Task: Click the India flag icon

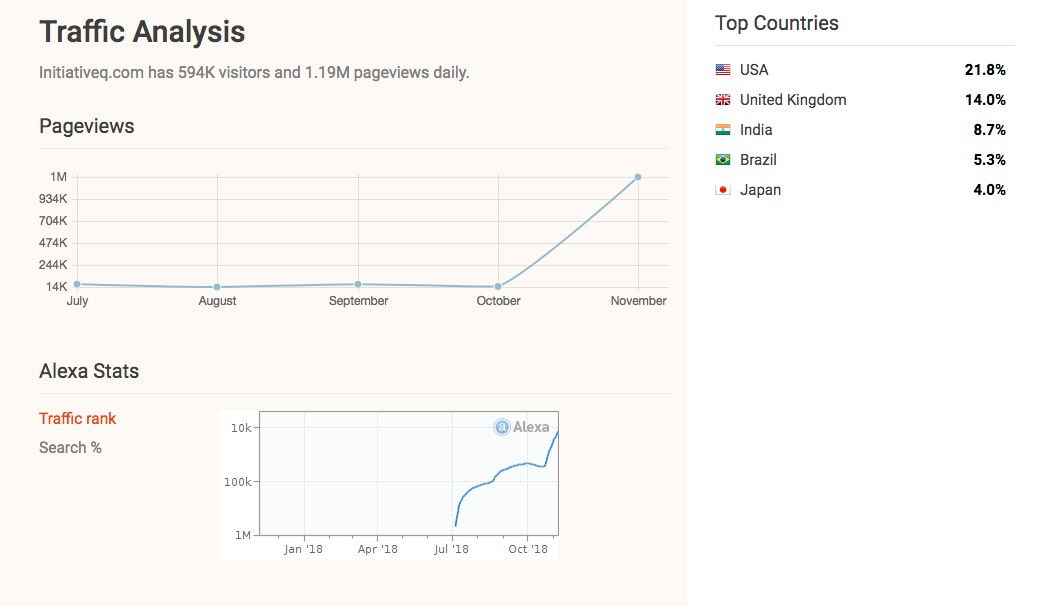Action: click(723, 130)
